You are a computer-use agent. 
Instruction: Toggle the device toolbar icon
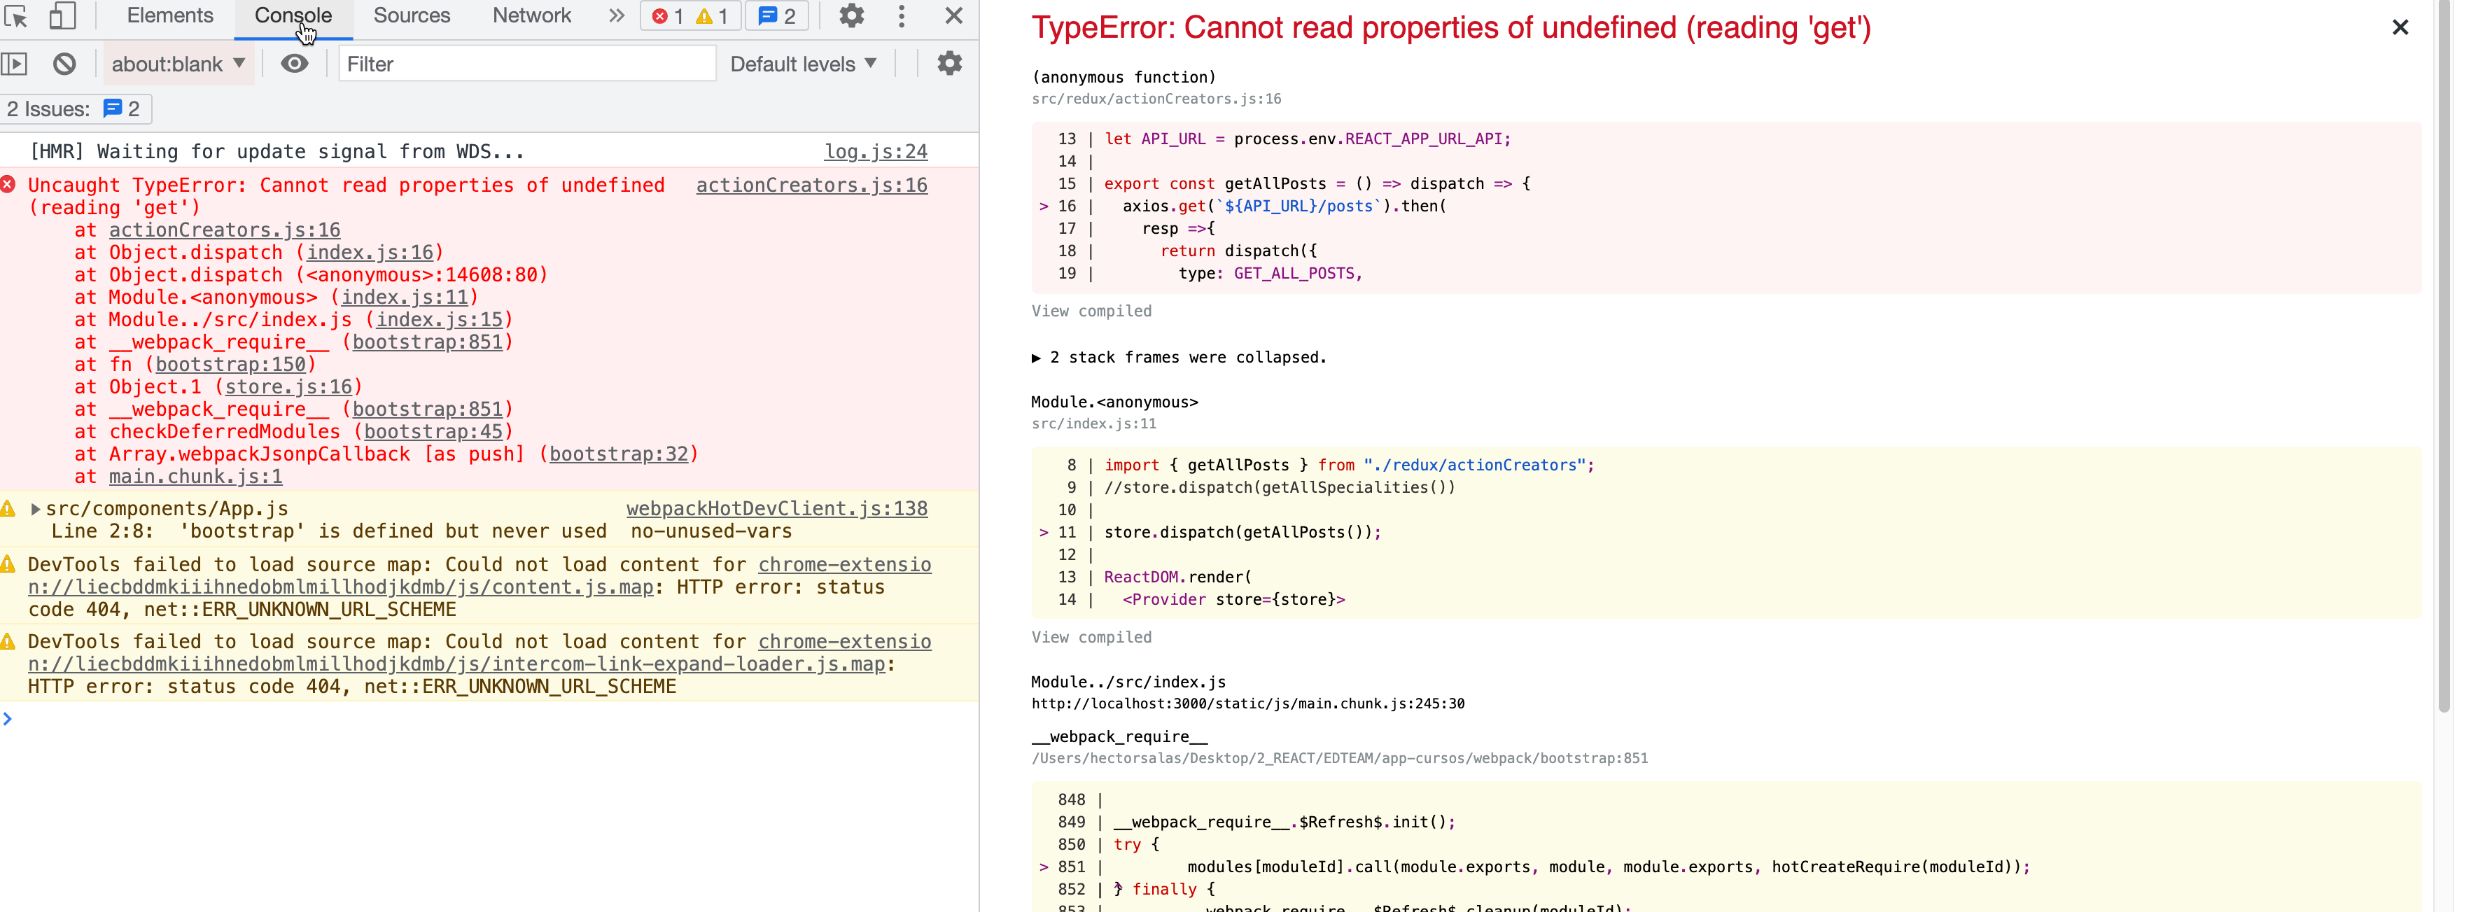coord(62,16)
